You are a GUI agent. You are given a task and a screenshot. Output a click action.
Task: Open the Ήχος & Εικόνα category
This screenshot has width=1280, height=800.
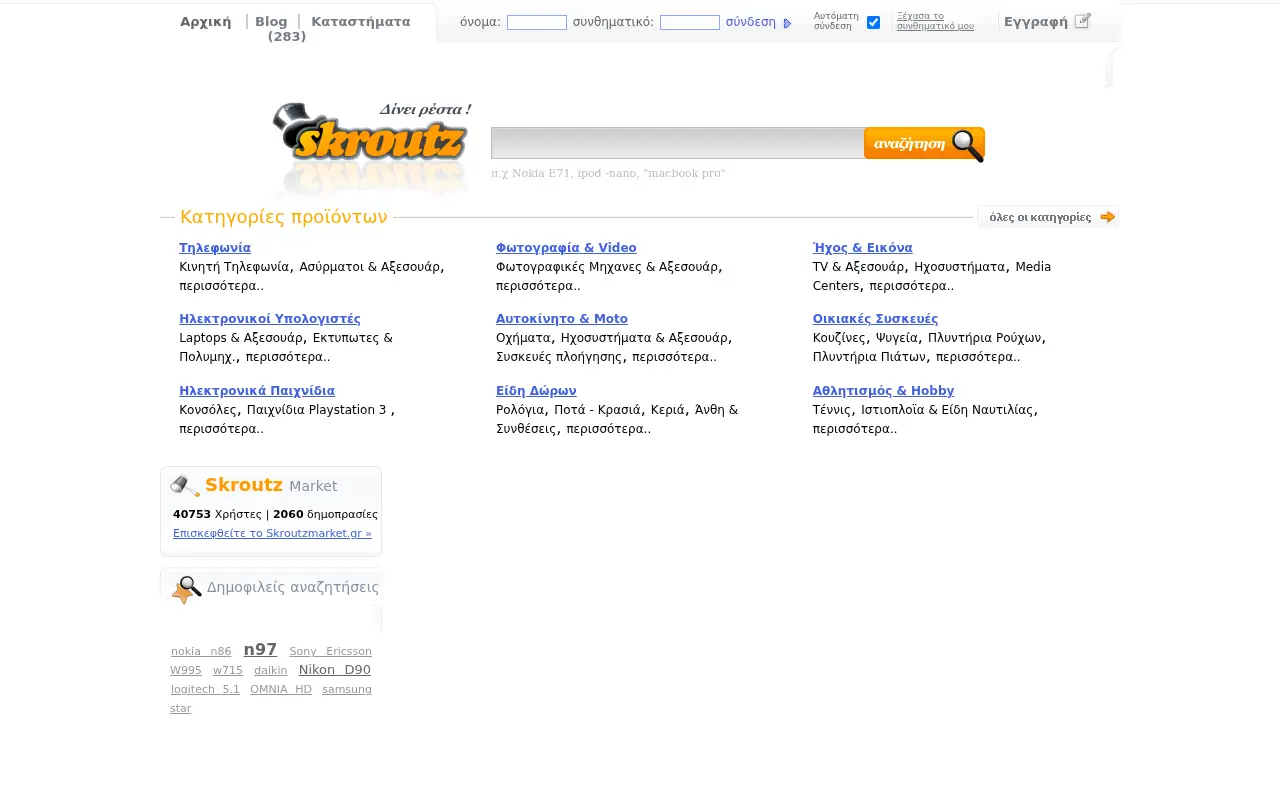863,248
